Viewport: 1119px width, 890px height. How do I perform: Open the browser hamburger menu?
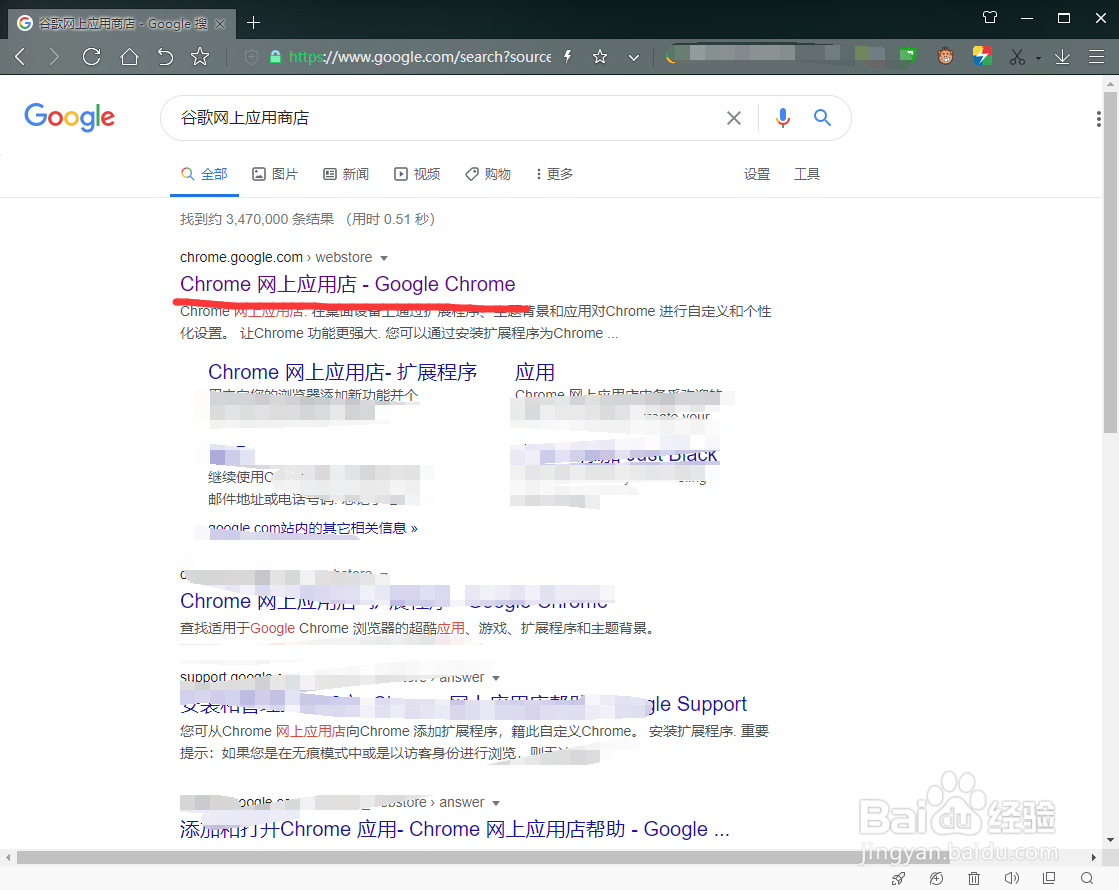[x=1096, y=56]
